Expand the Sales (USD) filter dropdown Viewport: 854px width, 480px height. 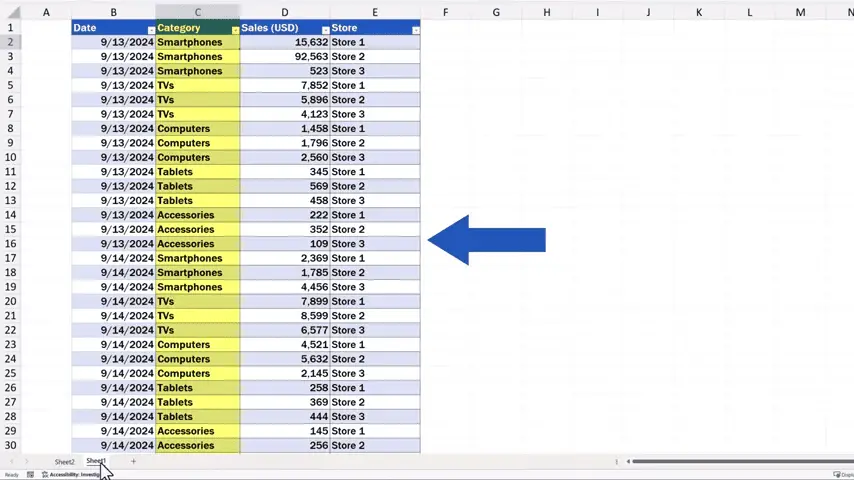coord(325,30)
